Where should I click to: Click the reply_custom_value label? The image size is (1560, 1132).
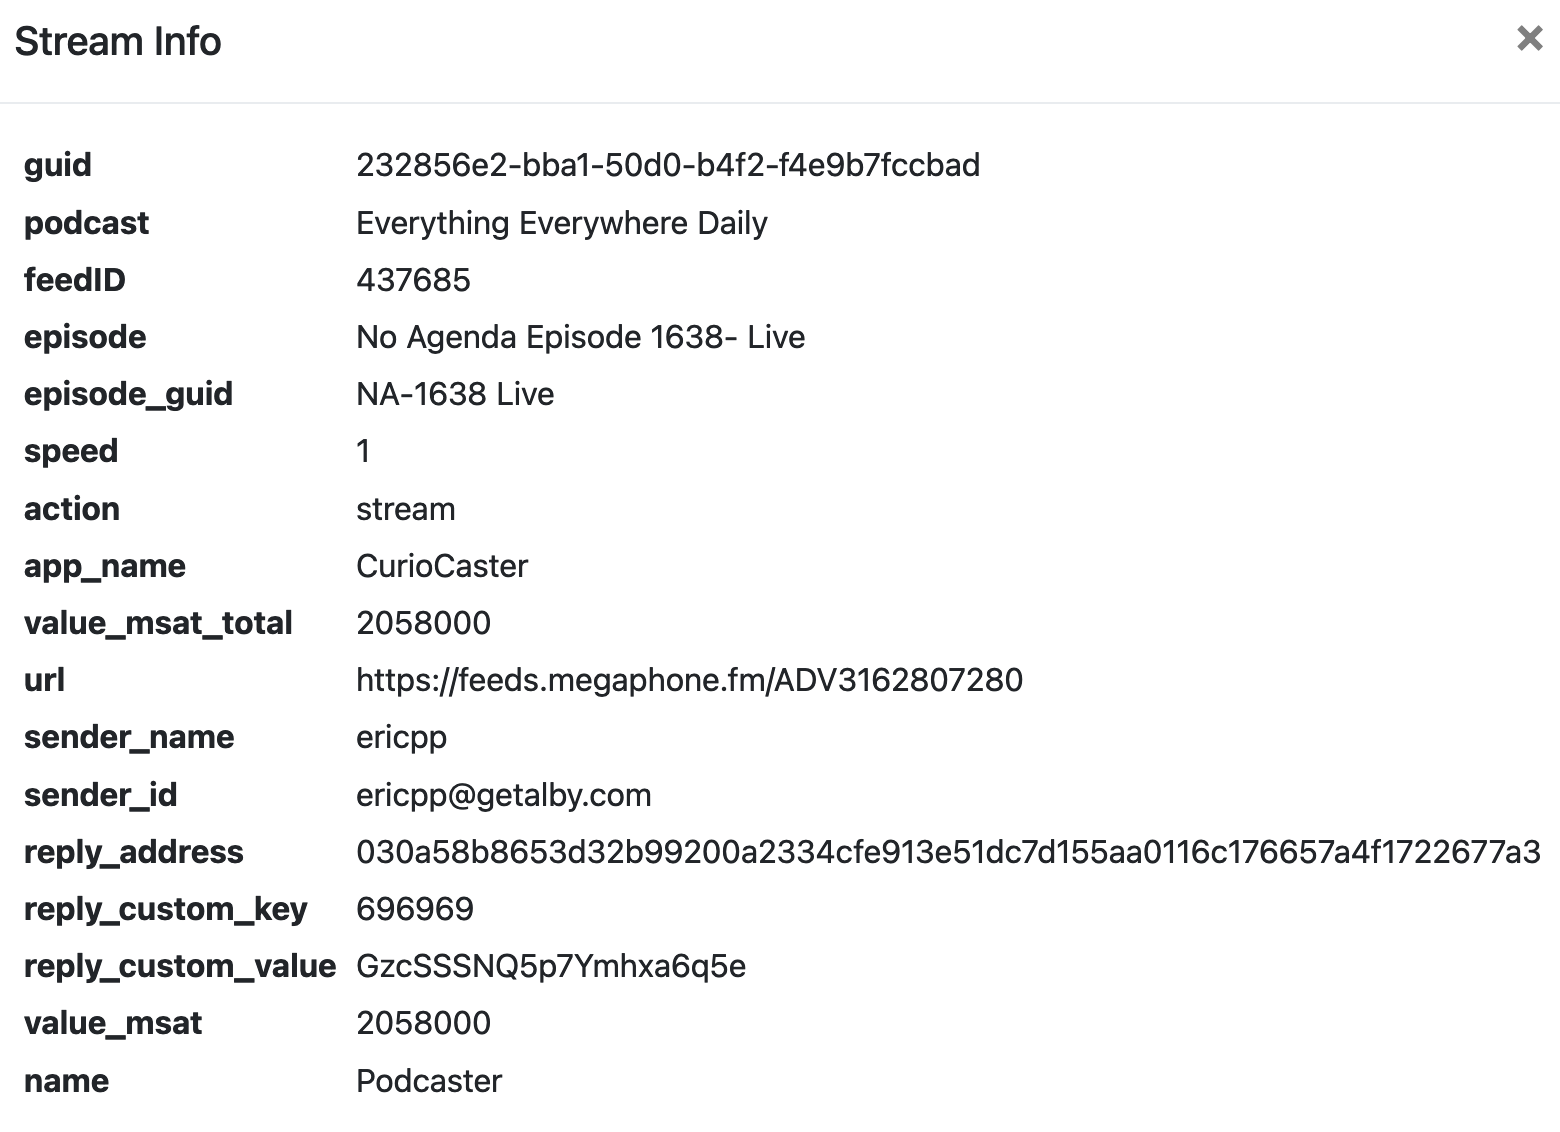pos(180,967)
